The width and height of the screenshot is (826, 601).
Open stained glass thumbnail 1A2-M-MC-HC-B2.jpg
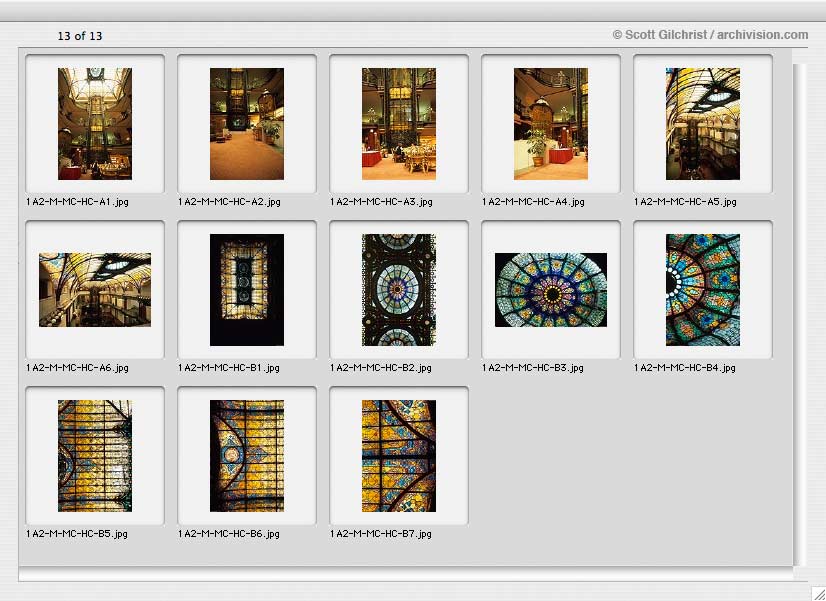399,290
